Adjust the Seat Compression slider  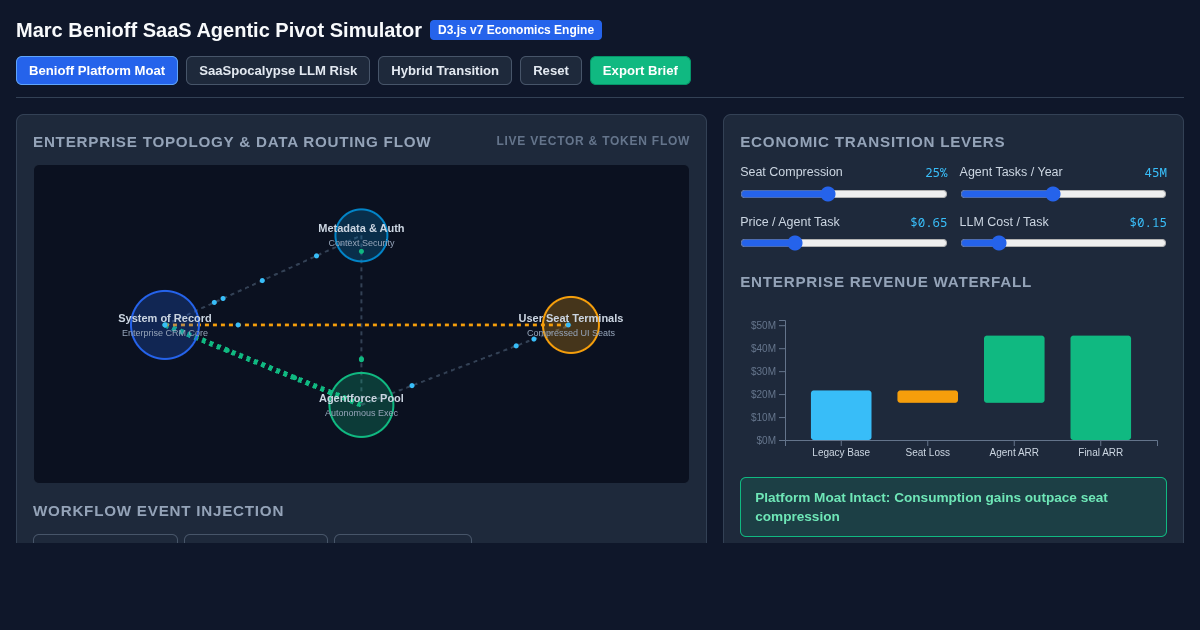pos(843,194)
